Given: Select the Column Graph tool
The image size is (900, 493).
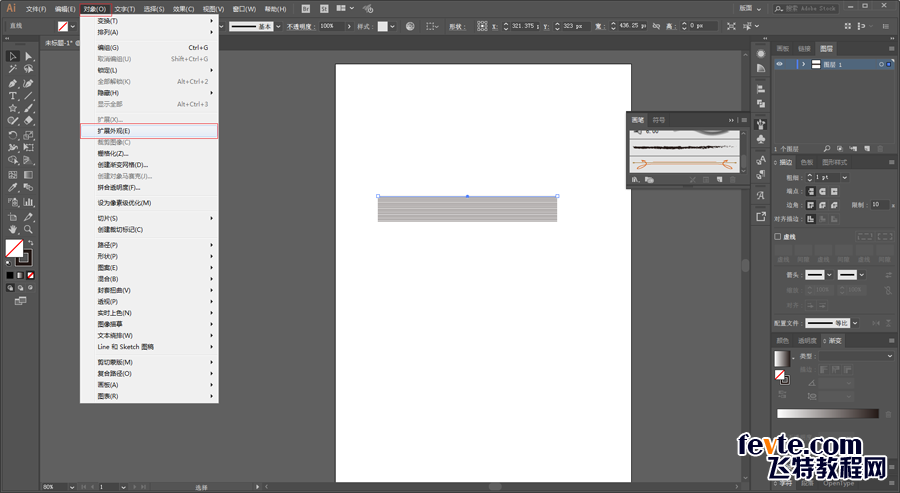Looking at the screenshot, I should coord(28,202).
